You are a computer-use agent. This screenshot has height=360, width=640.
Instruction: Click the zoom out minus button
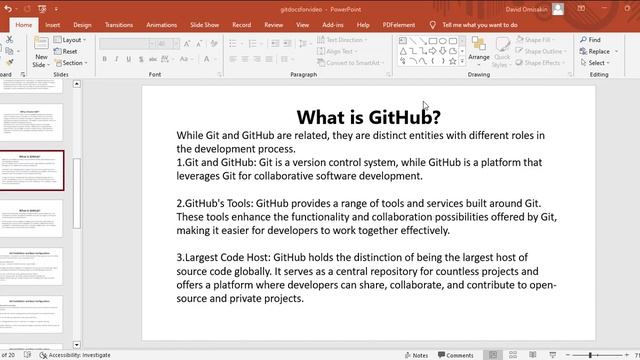tap(568, 355)
